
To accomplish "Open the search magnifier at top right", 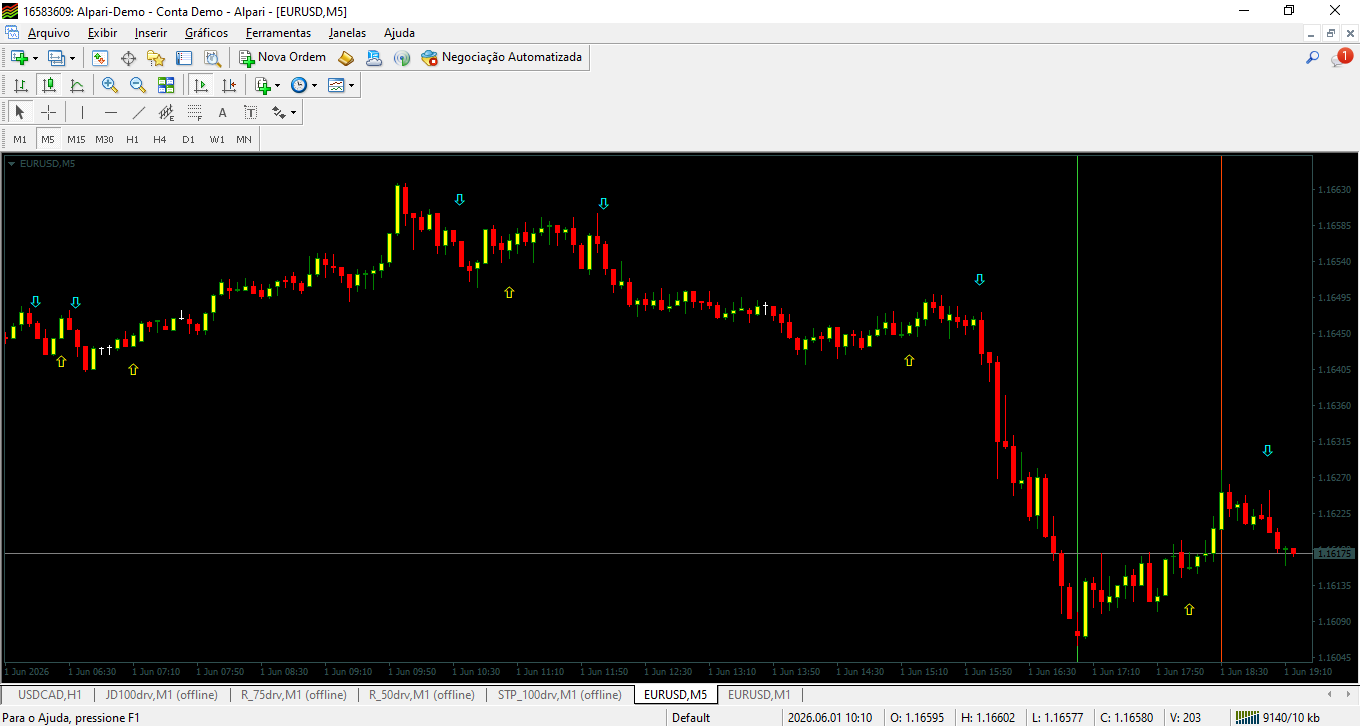I will click(x=1313, y=58).
